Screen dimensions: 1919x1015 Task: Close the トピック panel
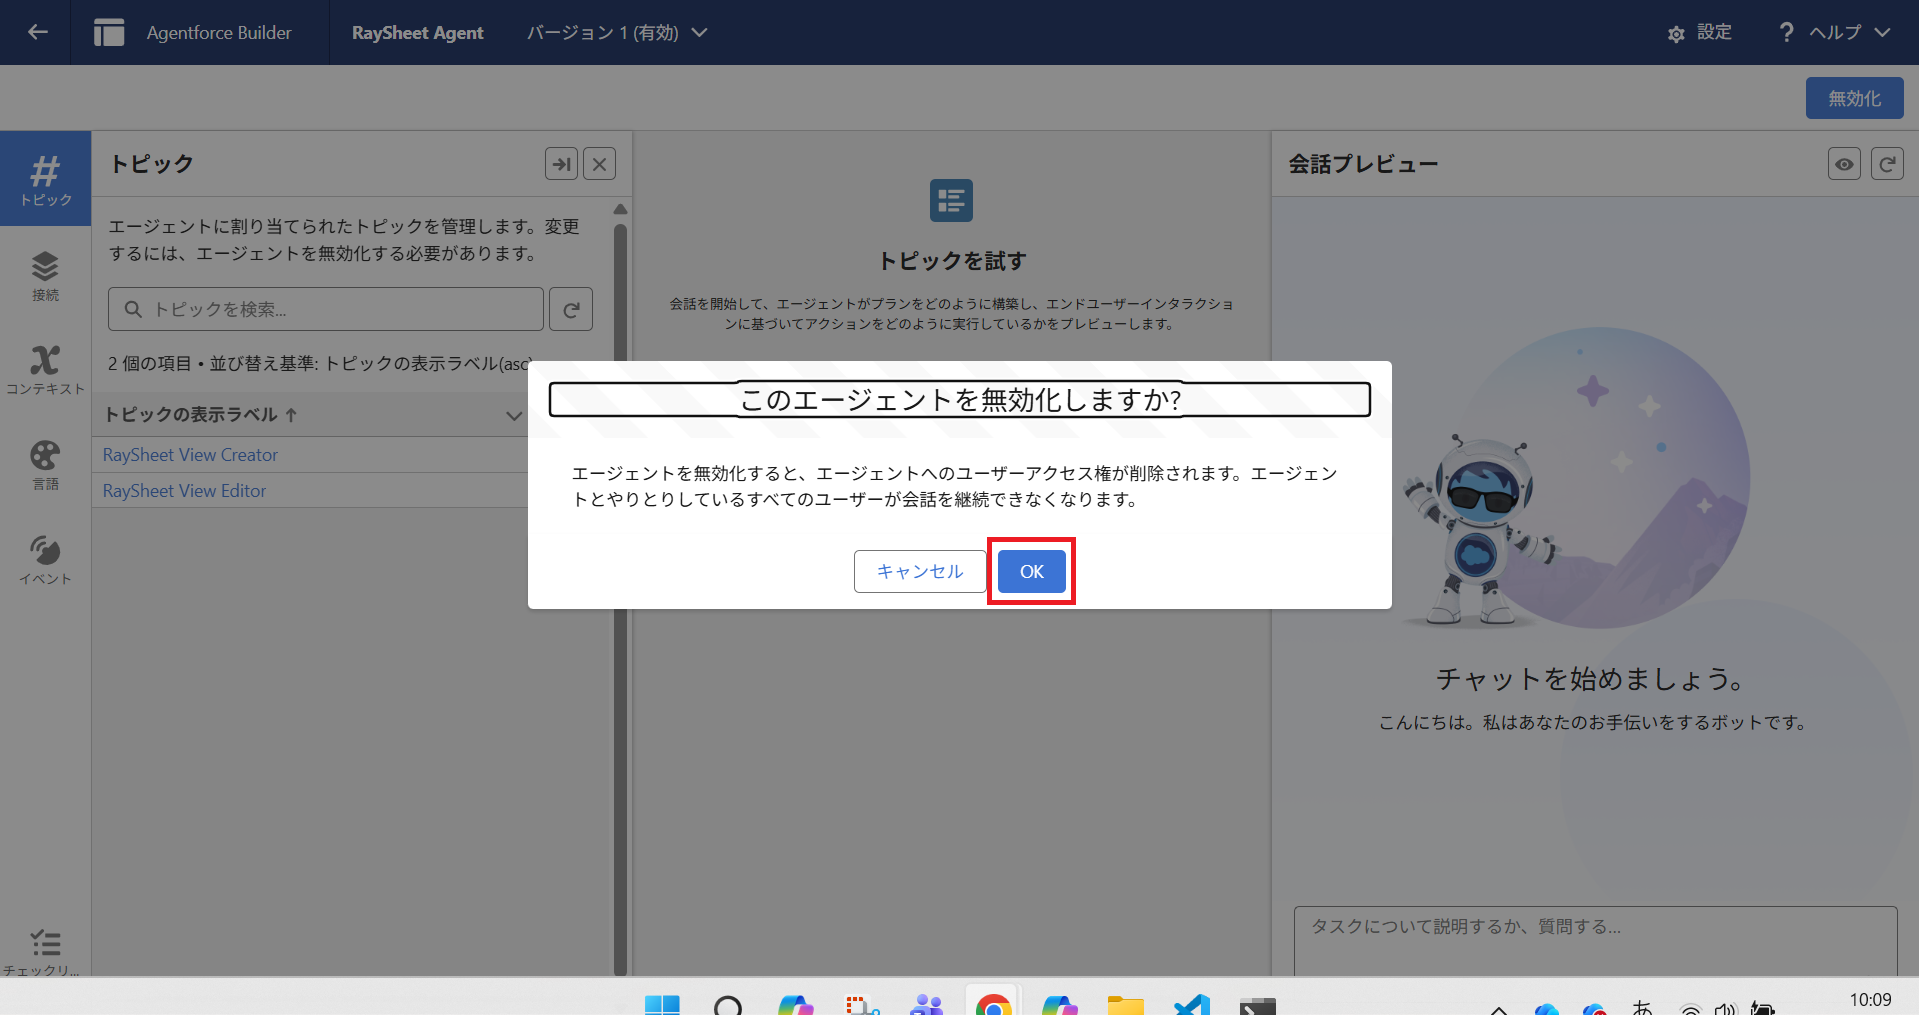[599, 164]
